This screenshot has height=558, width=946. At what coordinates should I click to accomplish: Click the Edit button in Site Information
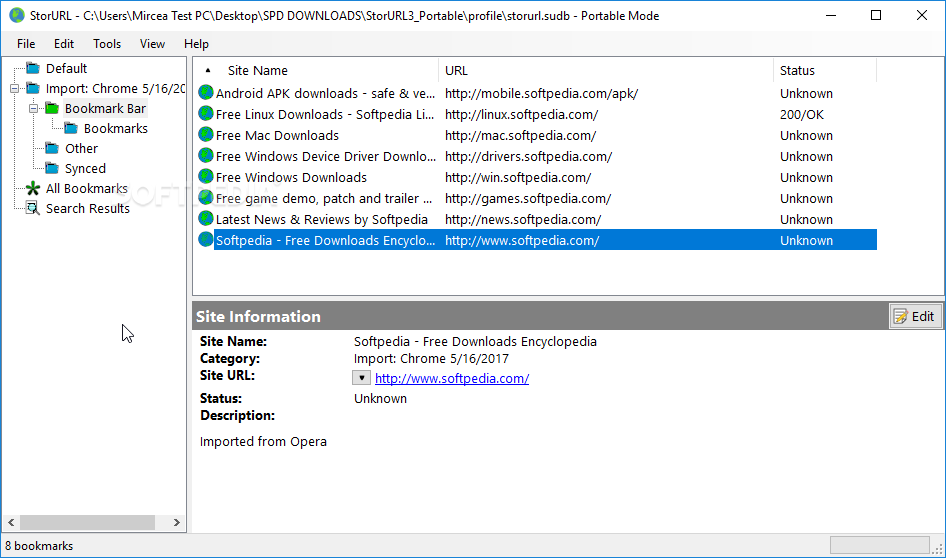[x=915, y=316]
